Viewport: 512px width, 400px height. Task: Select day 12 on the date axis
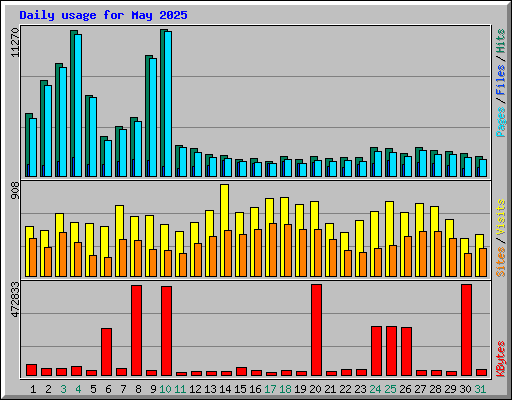[196, 389]
